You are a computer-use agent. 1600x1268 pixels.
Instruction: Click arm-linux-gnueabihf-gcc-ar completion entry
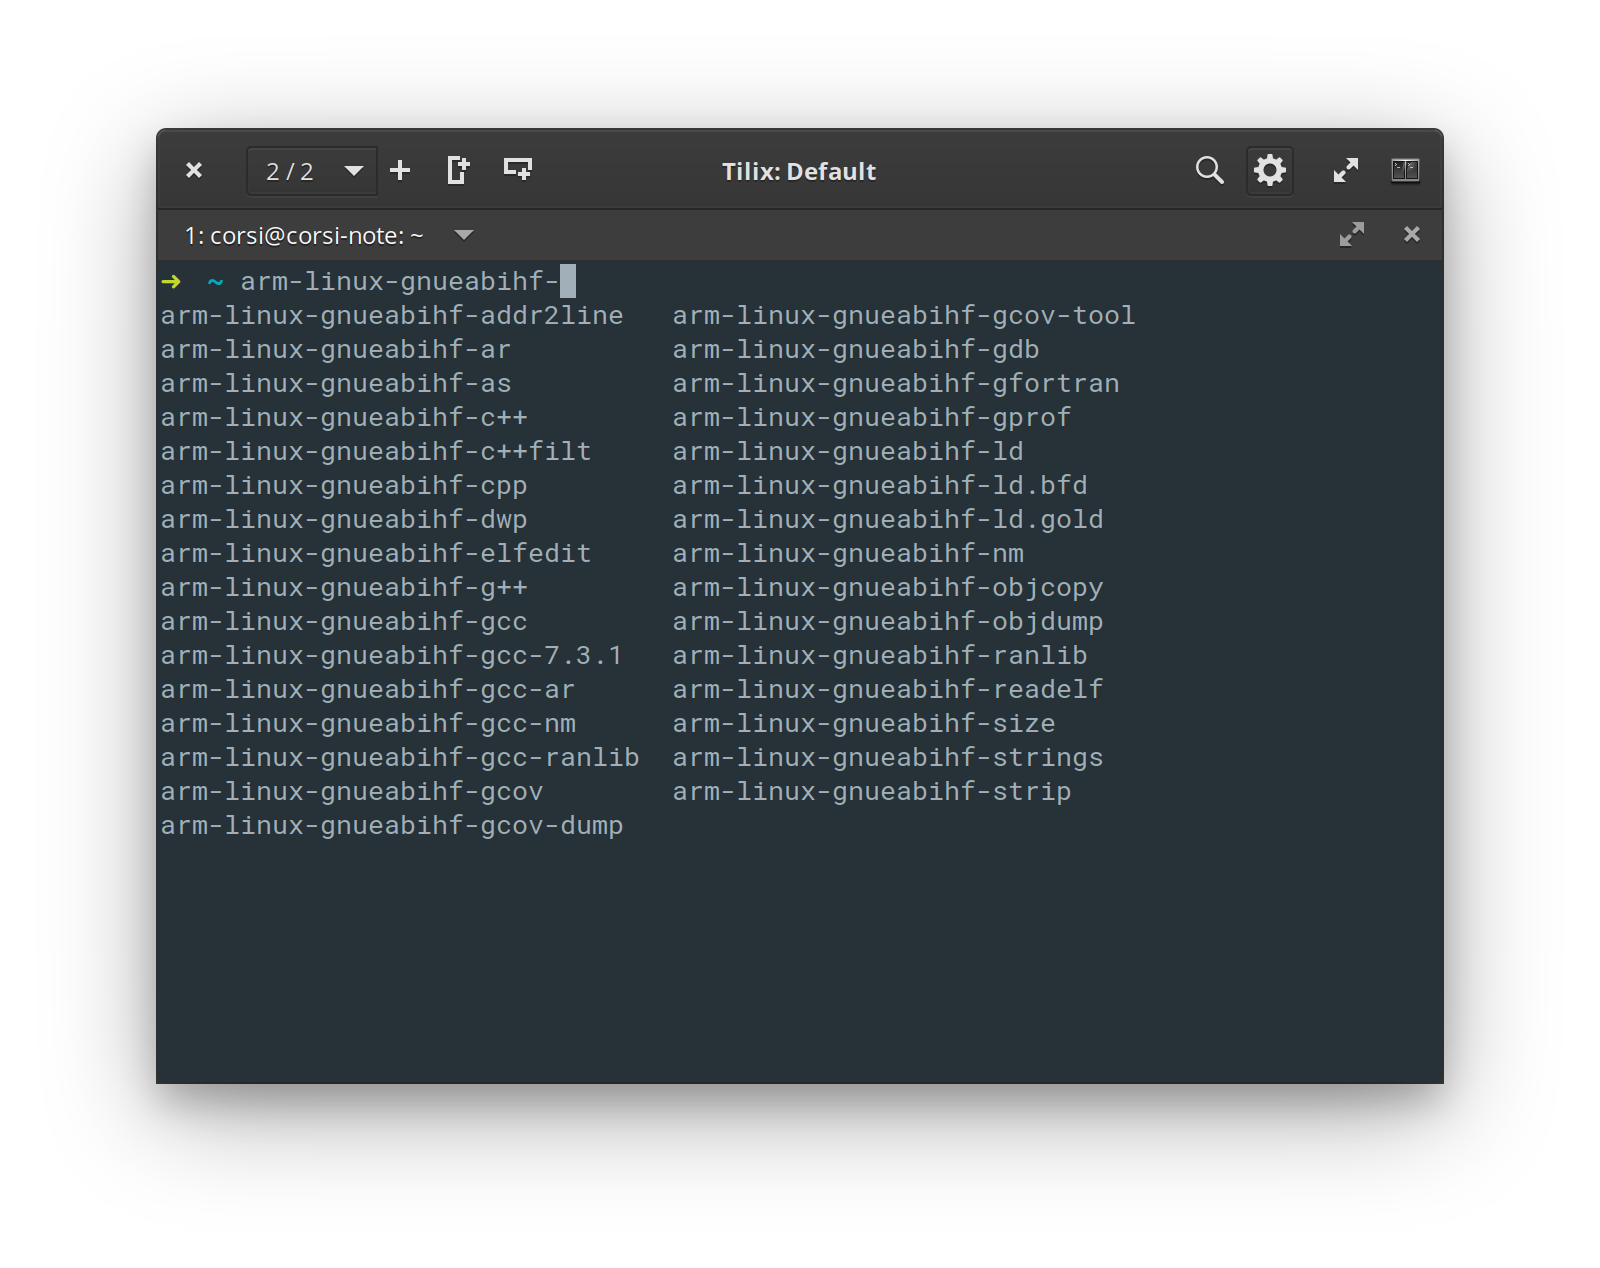click(368, 690)
